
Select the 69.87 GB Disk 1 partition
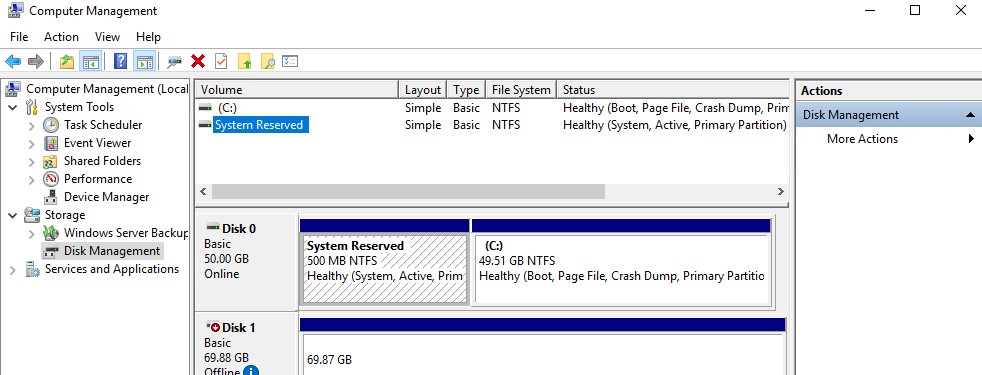[542, 354]
